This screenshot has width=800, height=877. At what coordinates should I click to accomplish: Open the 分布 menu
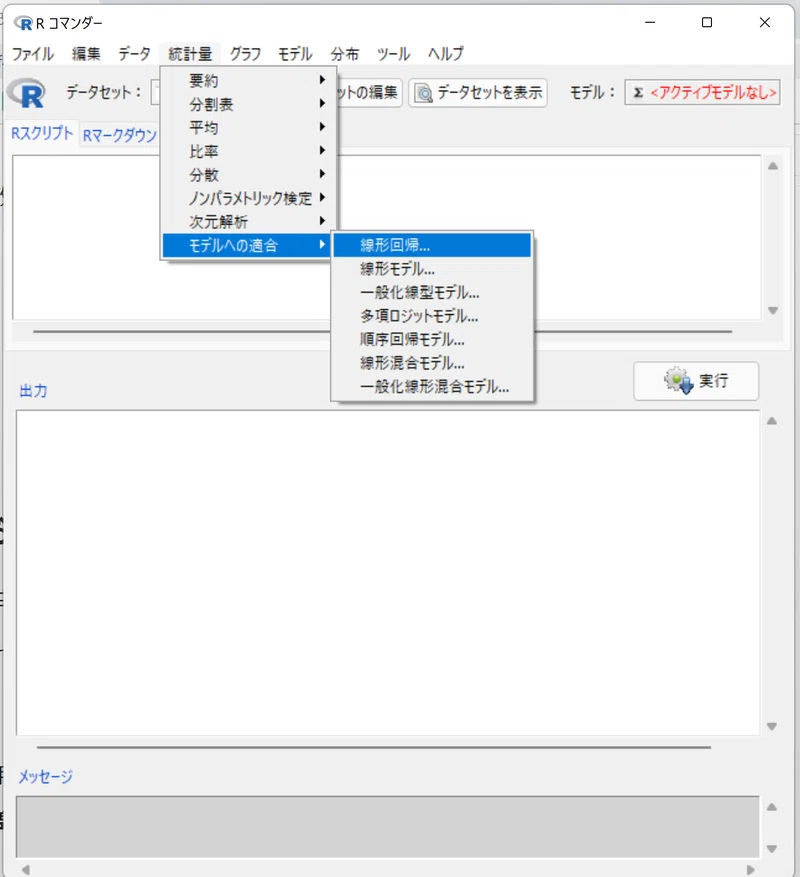[x=345, y=54]
